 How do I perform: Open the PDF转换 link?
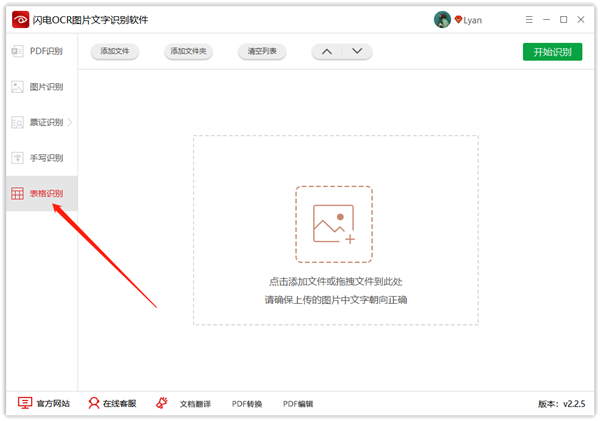(247, 404)
